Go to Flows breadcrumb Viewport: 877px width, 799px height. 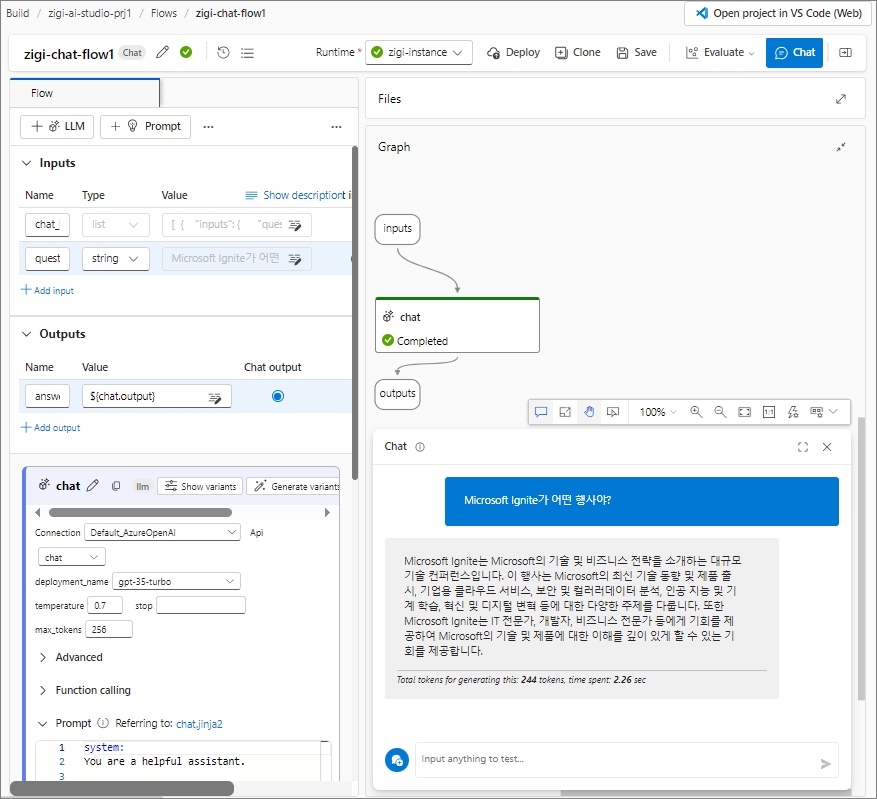pyautogui.click(x=163, y=13)
